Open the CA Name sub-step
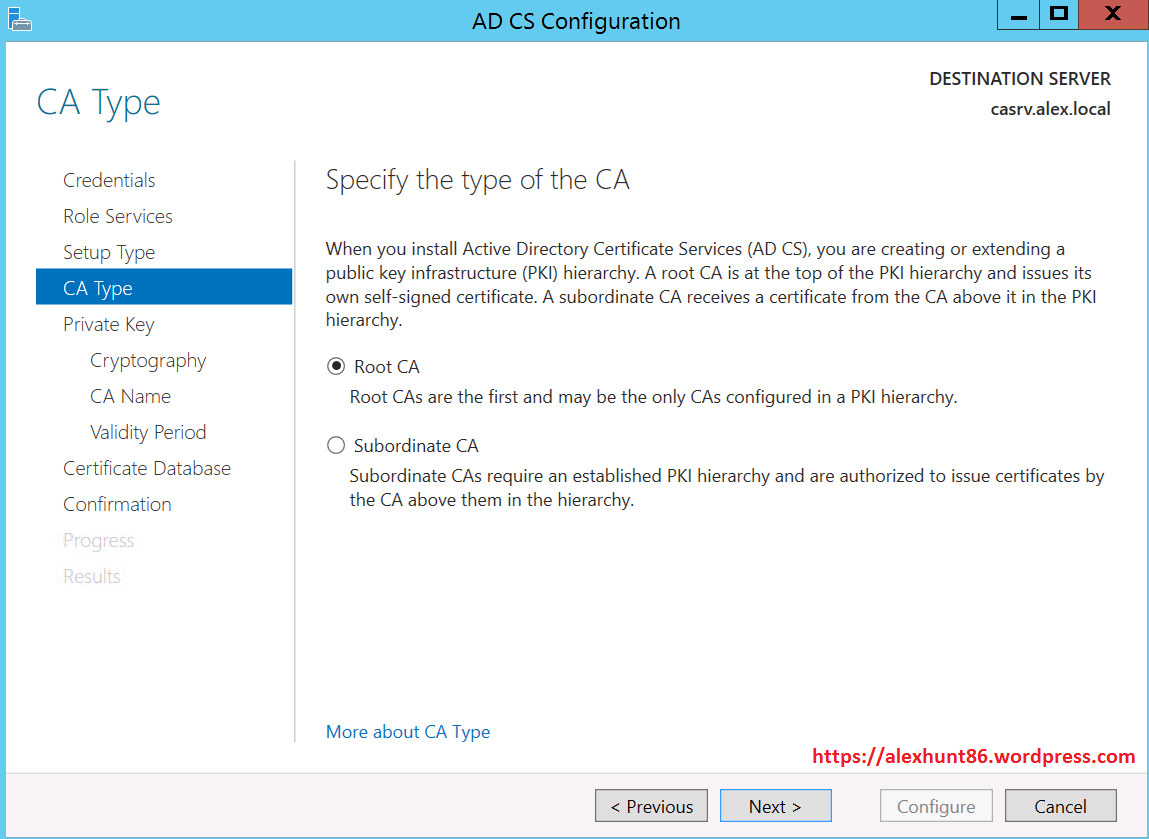 click(x=130, y=396)
